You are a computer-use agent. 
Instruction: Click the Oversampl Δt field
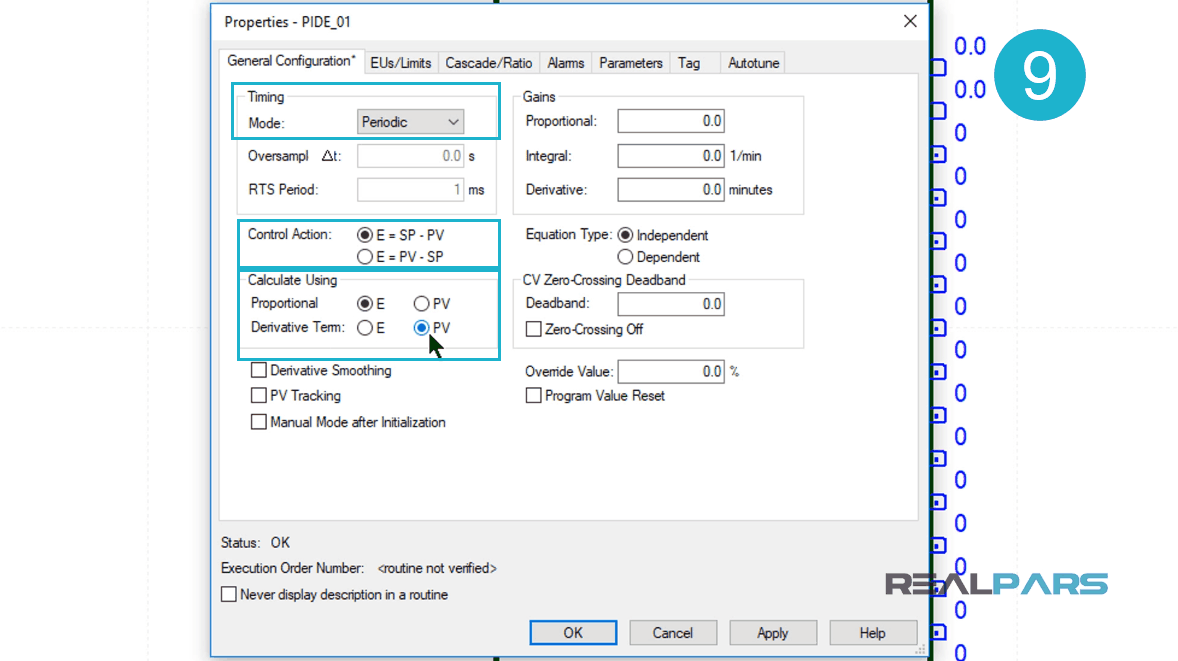pos(410,155)
